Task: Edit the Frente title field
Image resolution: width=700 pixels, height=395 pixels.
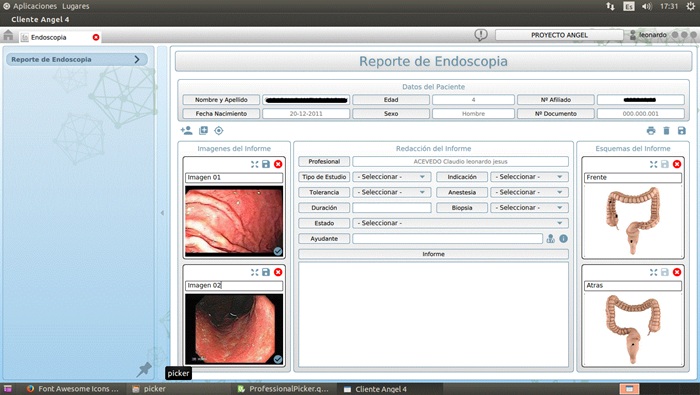Action: pyautogui.click(x=633, y=178)
